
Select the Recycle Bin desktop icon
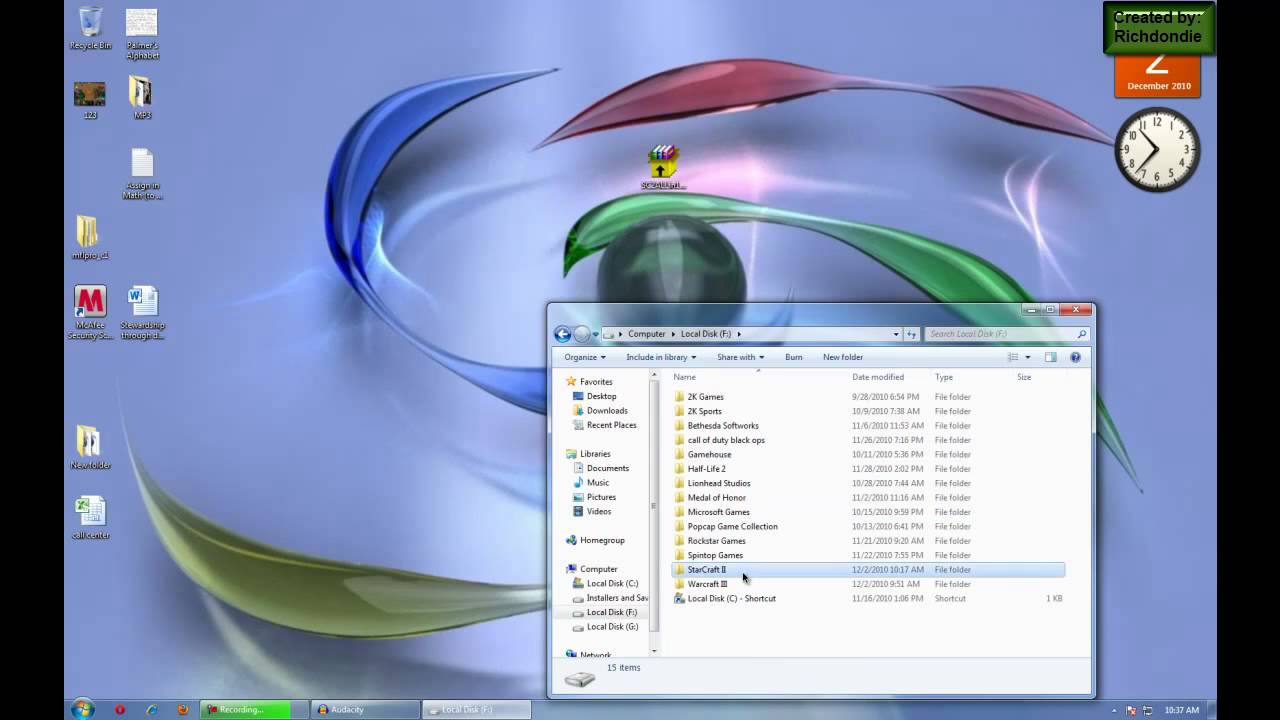click(x=90, y=28)
